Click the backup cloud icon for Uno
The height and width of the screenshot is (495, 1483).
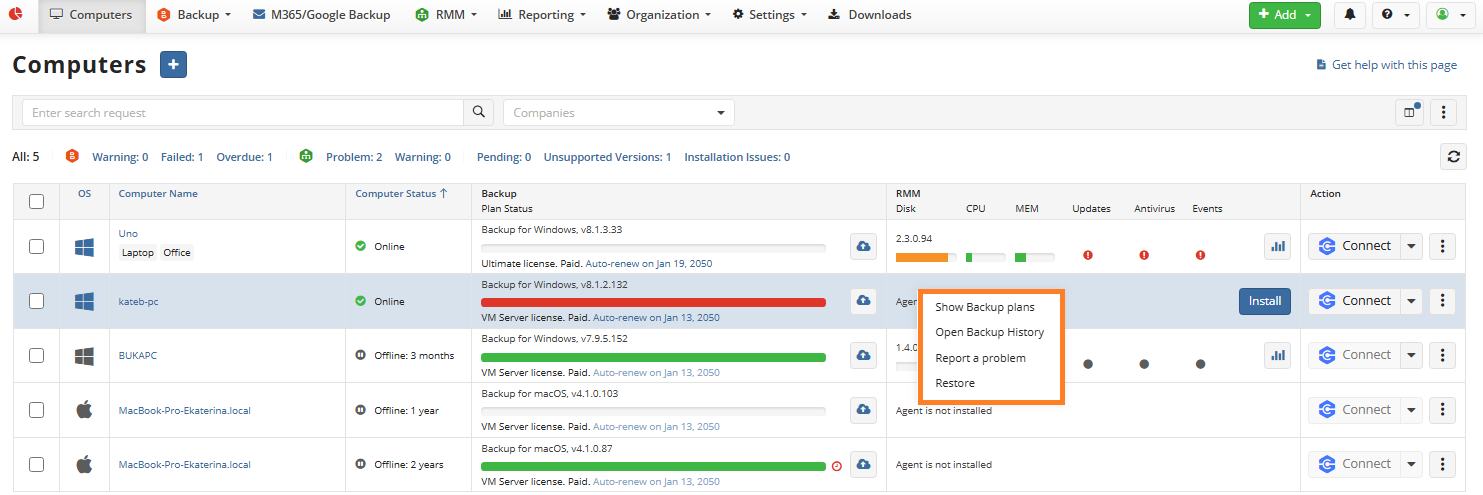(863, 246)
